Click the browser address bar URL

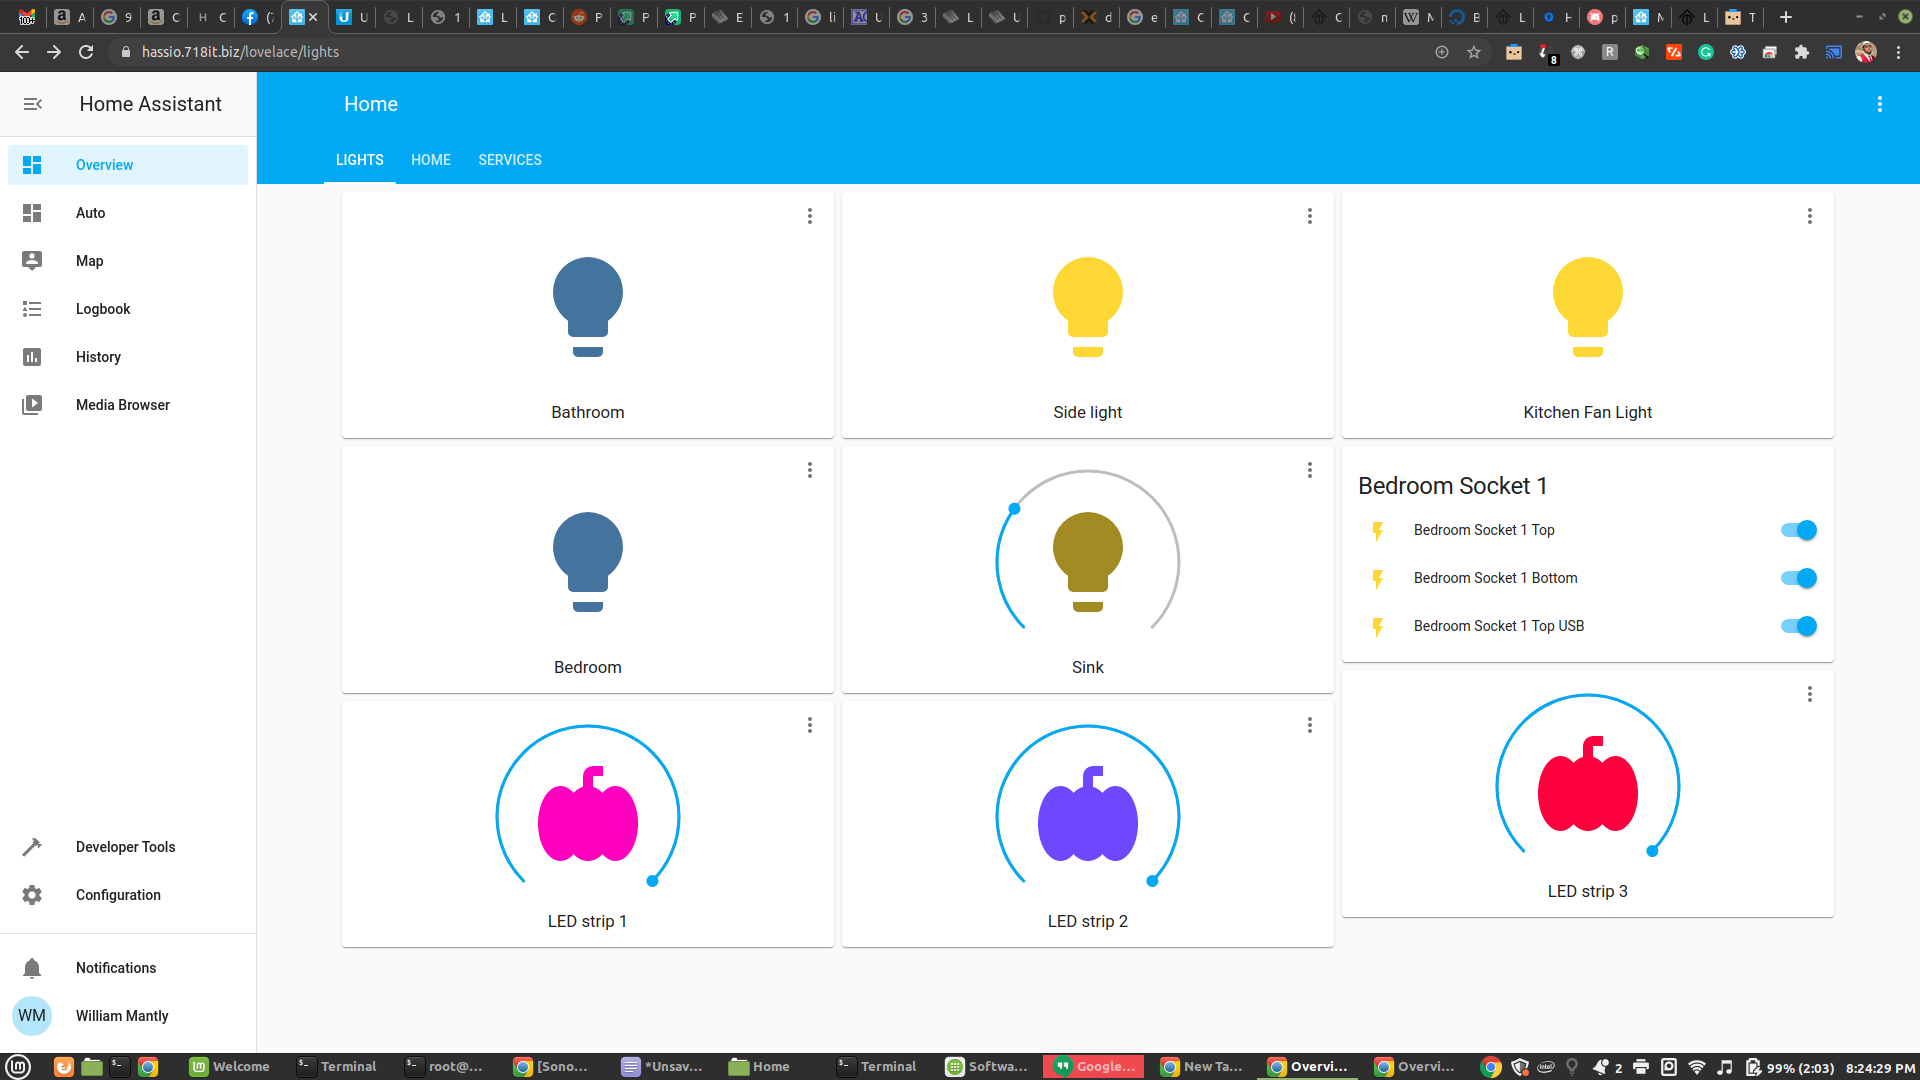pos(240,52)
